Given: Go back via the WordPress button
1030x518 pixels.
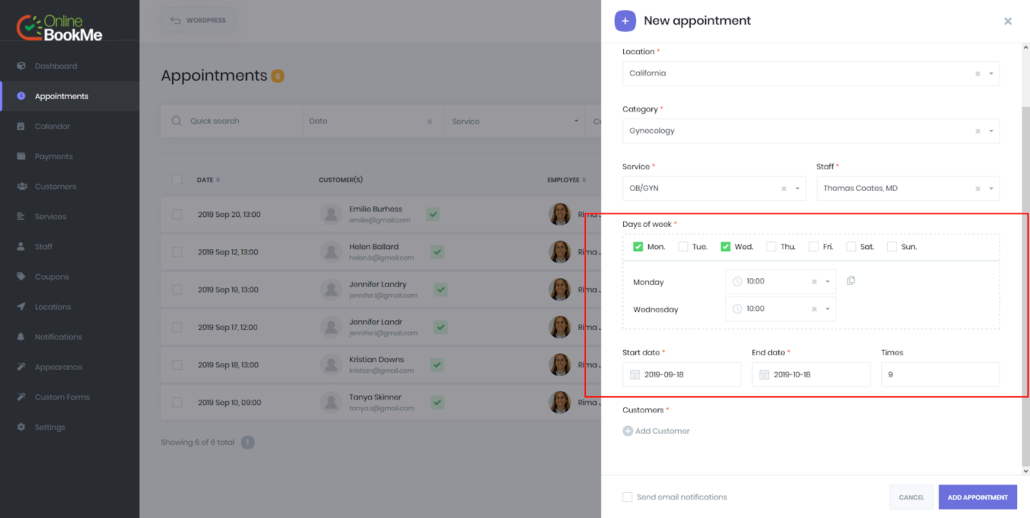Looking at the screenshot, I should (x=198, y=20).
